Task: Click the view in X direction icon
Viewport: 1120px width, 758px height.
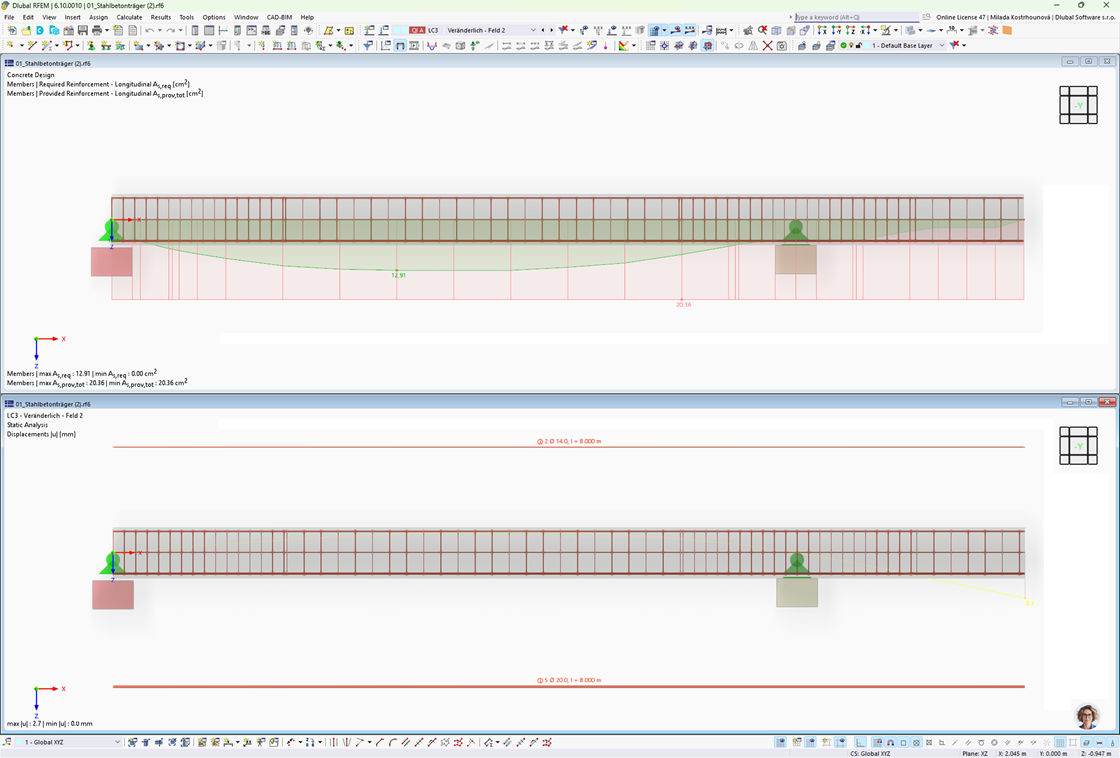Action: click(822, 30)
